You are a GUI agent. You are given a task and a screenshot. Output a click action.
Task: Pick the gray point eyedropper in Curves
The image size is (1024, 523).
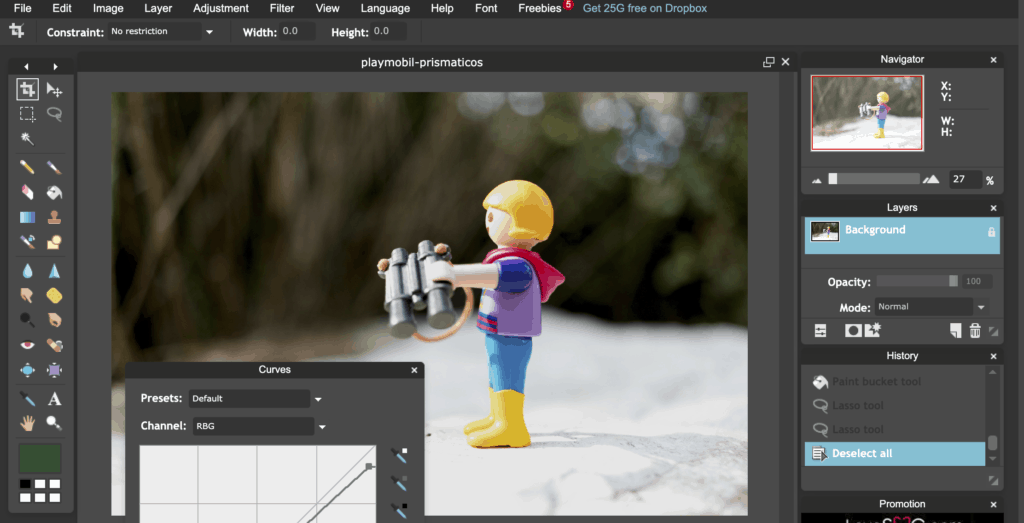pos(398,483)
